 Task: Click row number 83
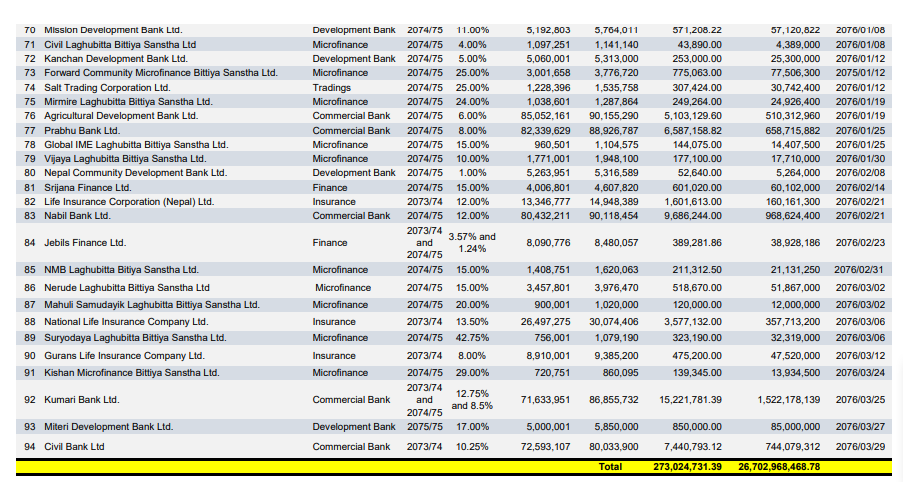30,216
